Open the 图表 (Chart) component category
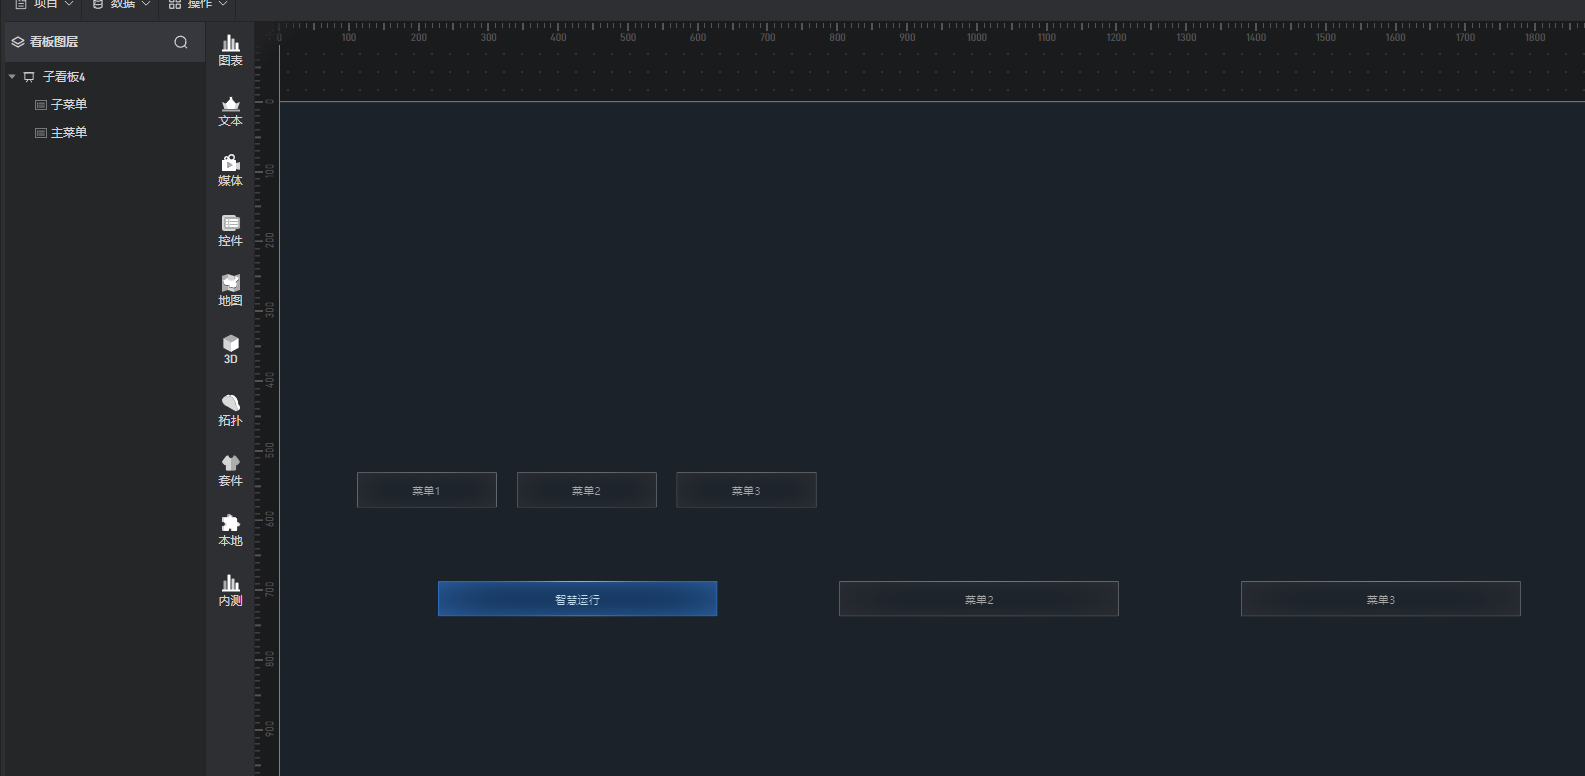 (x=230, y=49)
